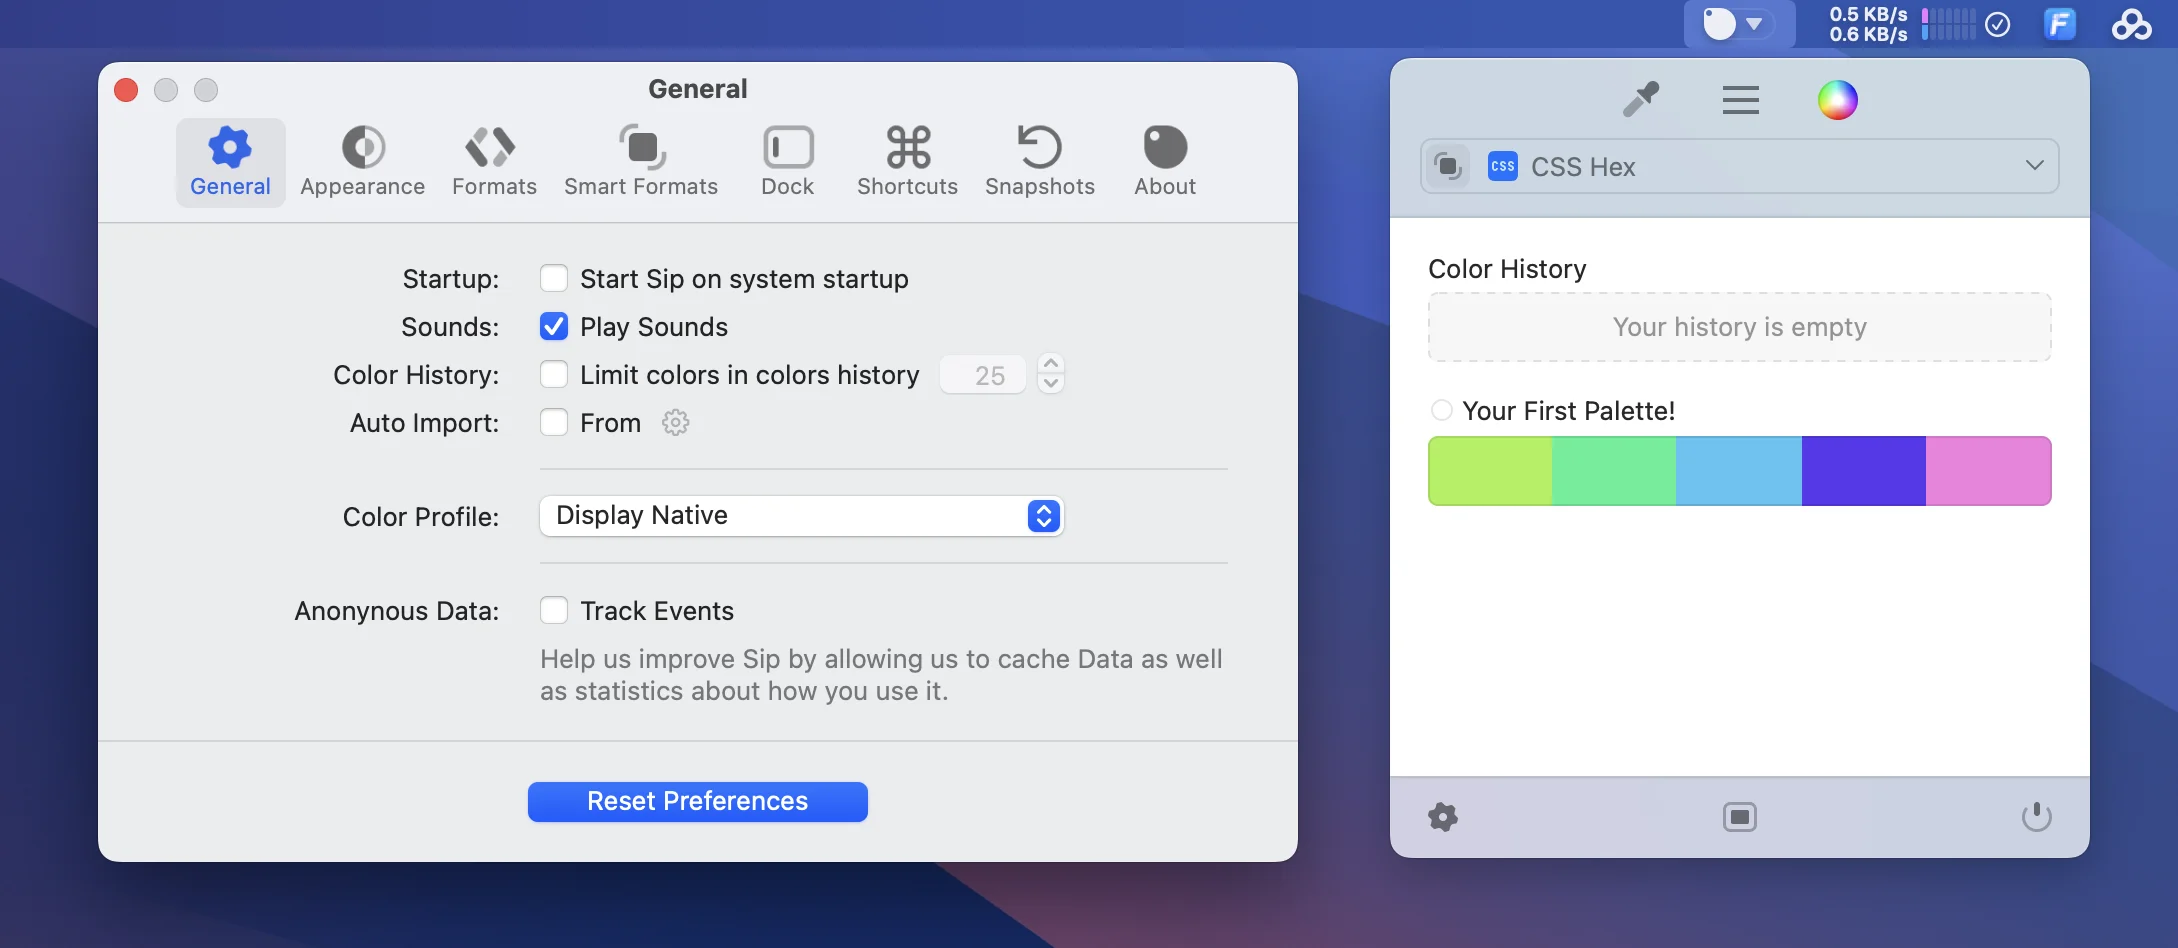Click the power quit icon in Sip panel
This screenshot has width=2178, height=948.
tap(2036, 817)
